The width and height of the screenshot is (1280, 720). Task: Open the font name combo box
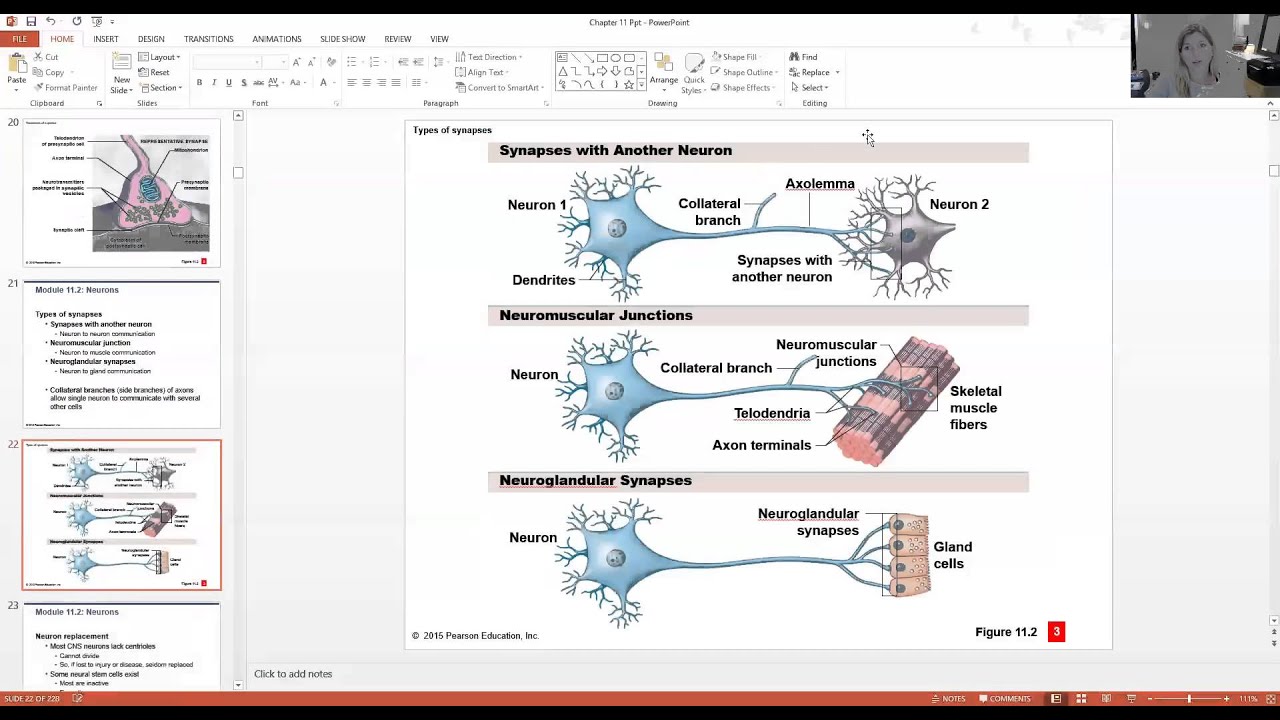(227, 62)
